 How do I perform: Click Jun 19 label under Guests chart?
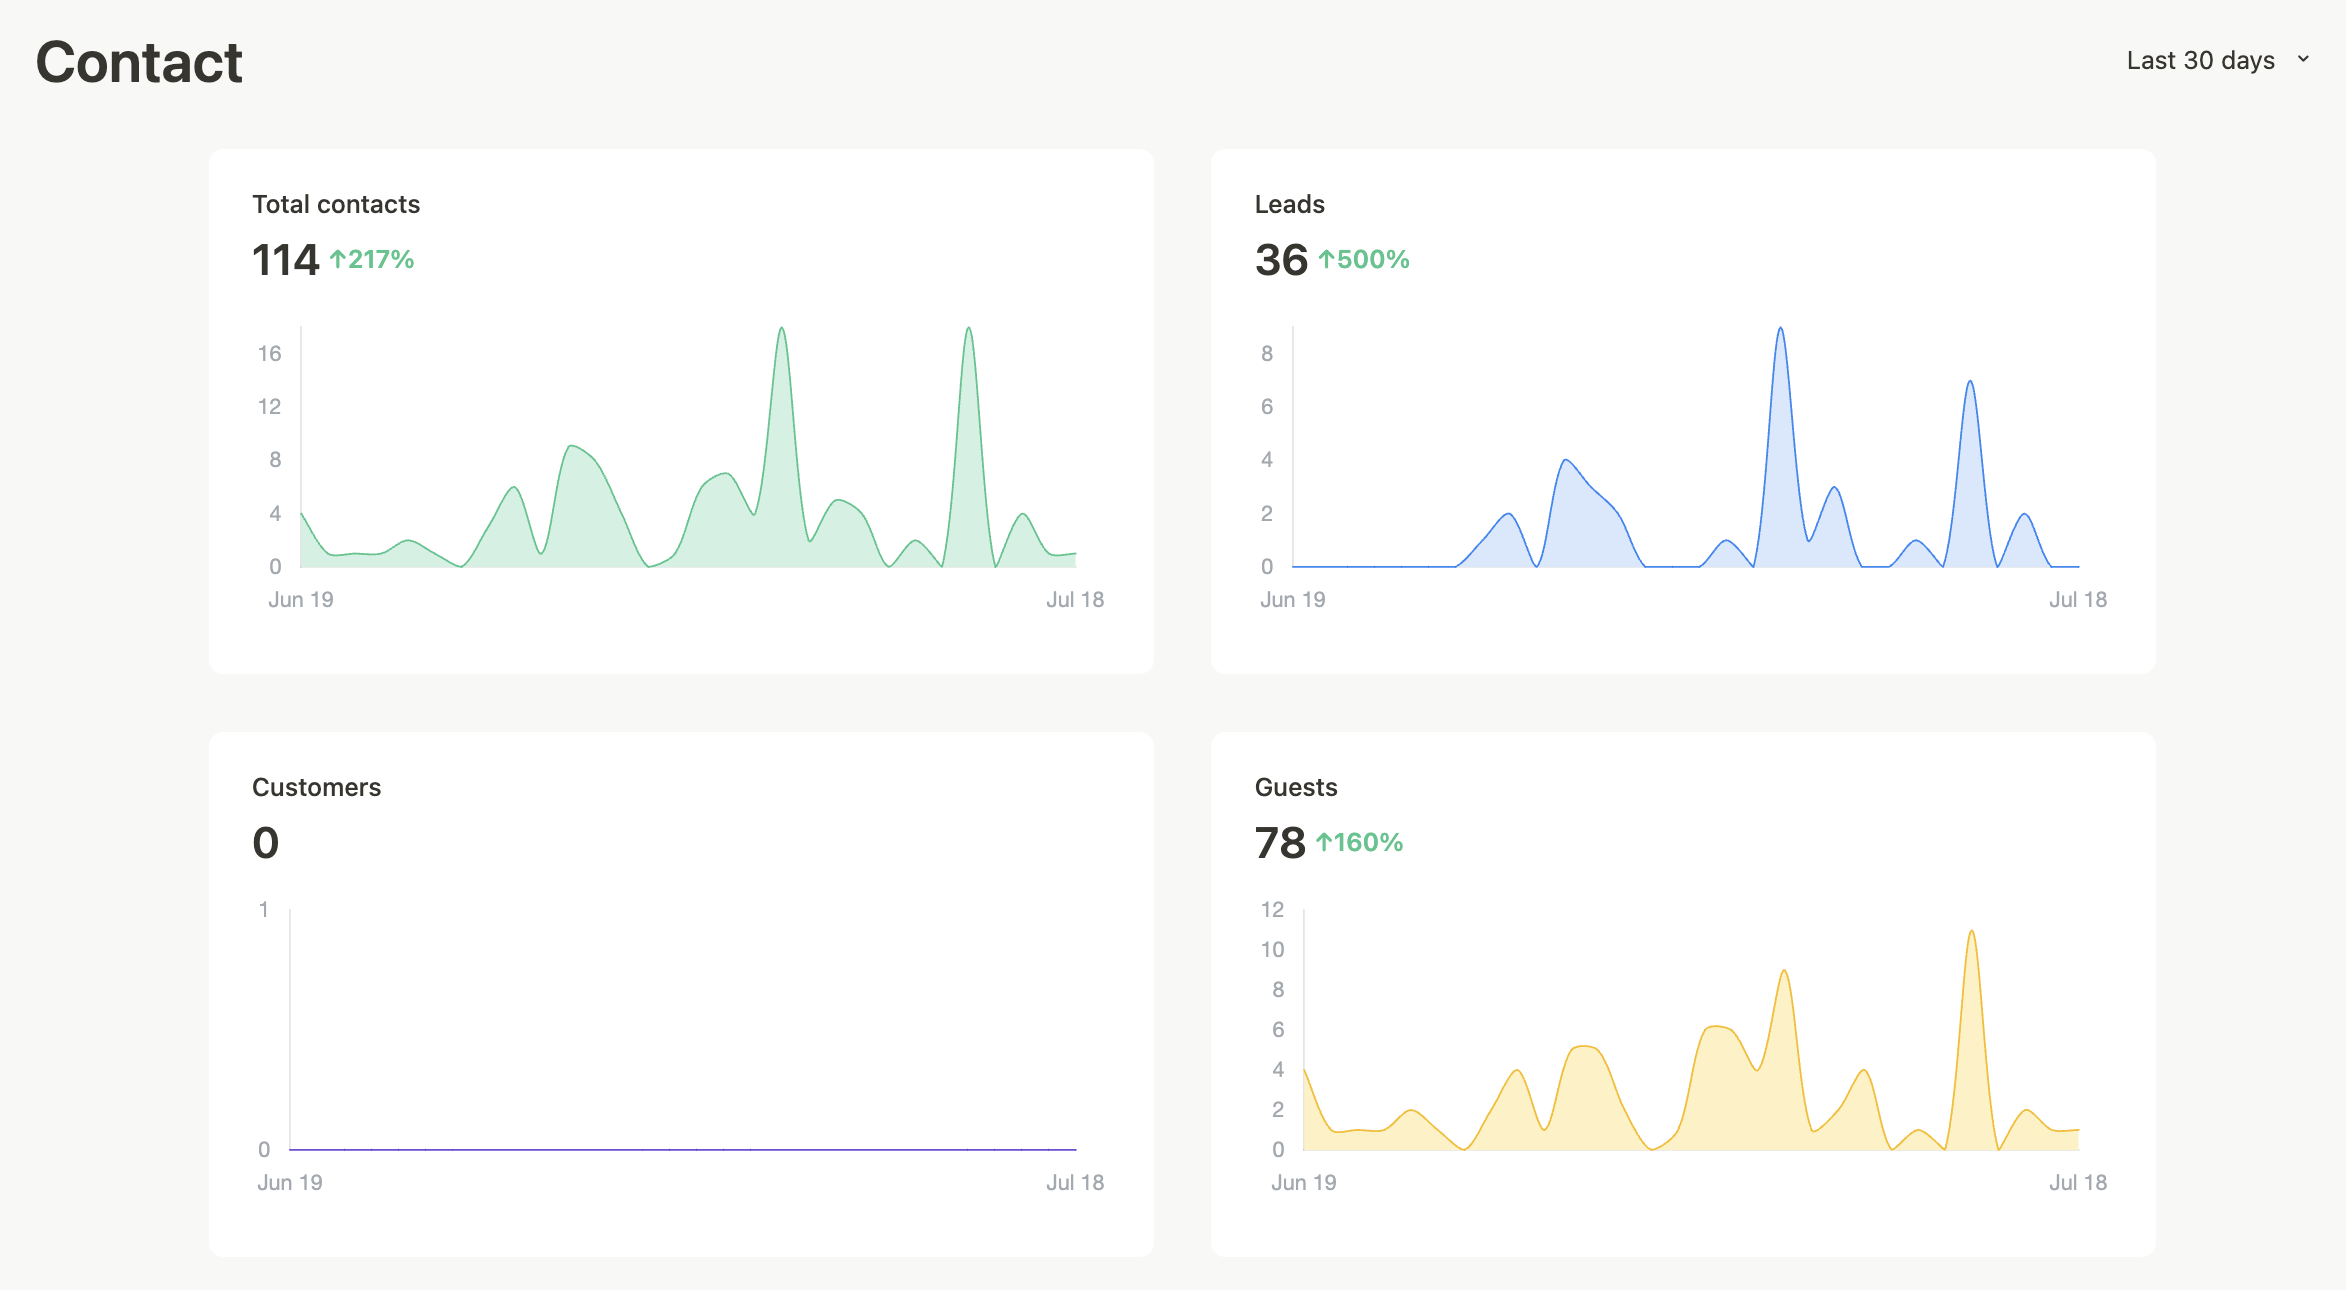point(1304,1182)
